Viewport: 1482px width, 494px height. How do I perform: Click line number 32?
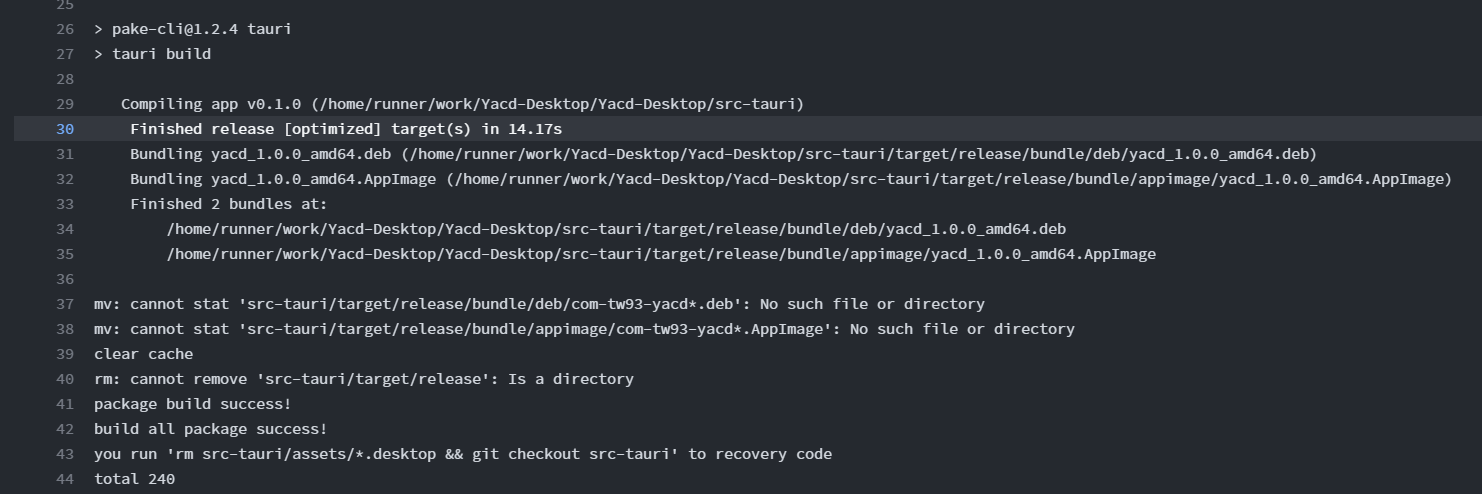click(x=65, y=179)
